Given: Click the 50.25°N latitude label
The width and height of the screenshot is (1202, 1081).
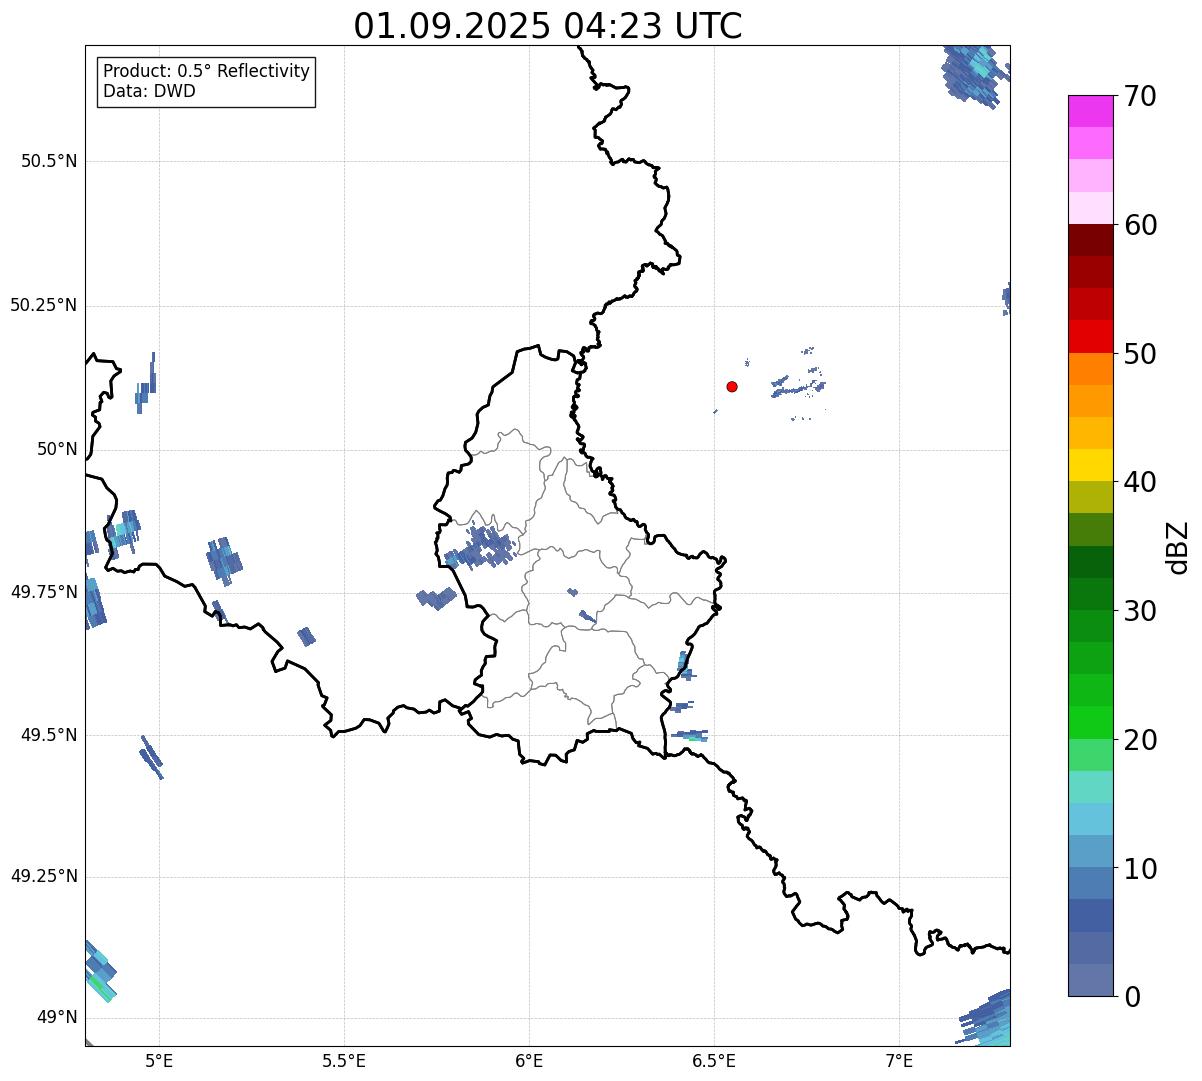Looking at the screenshot, I should pyautogui.click(x=44, y=305).
